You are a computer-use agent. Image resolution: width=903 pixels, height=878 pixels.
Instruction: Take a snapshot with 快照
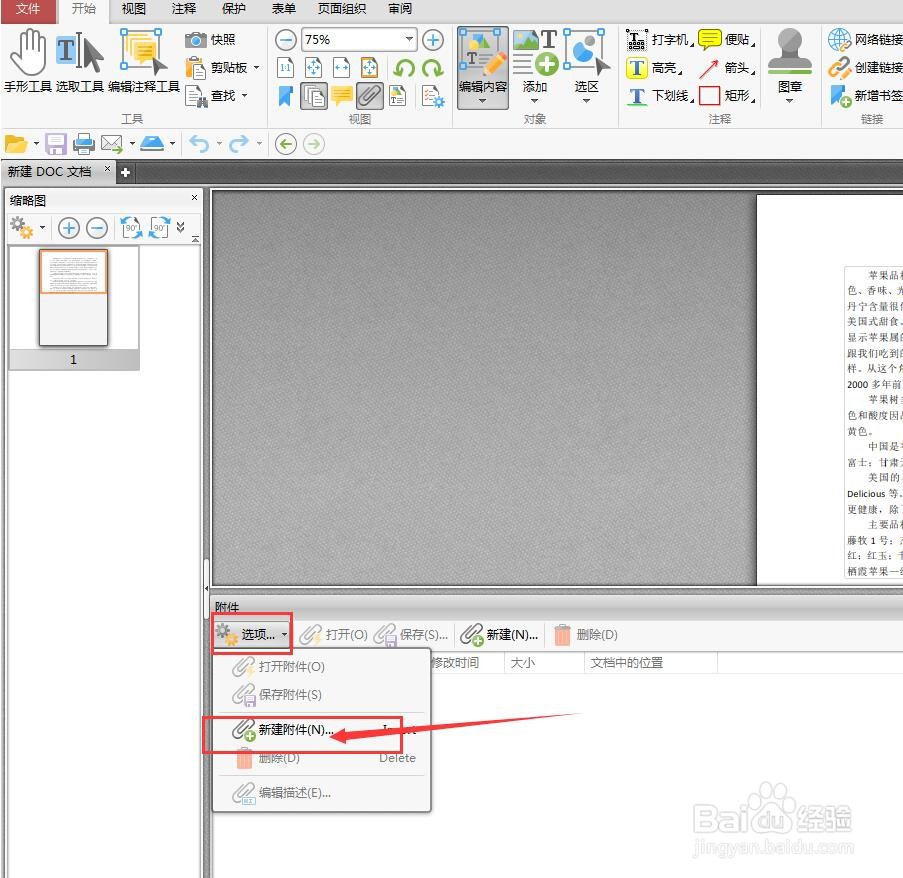click(210, 40)
